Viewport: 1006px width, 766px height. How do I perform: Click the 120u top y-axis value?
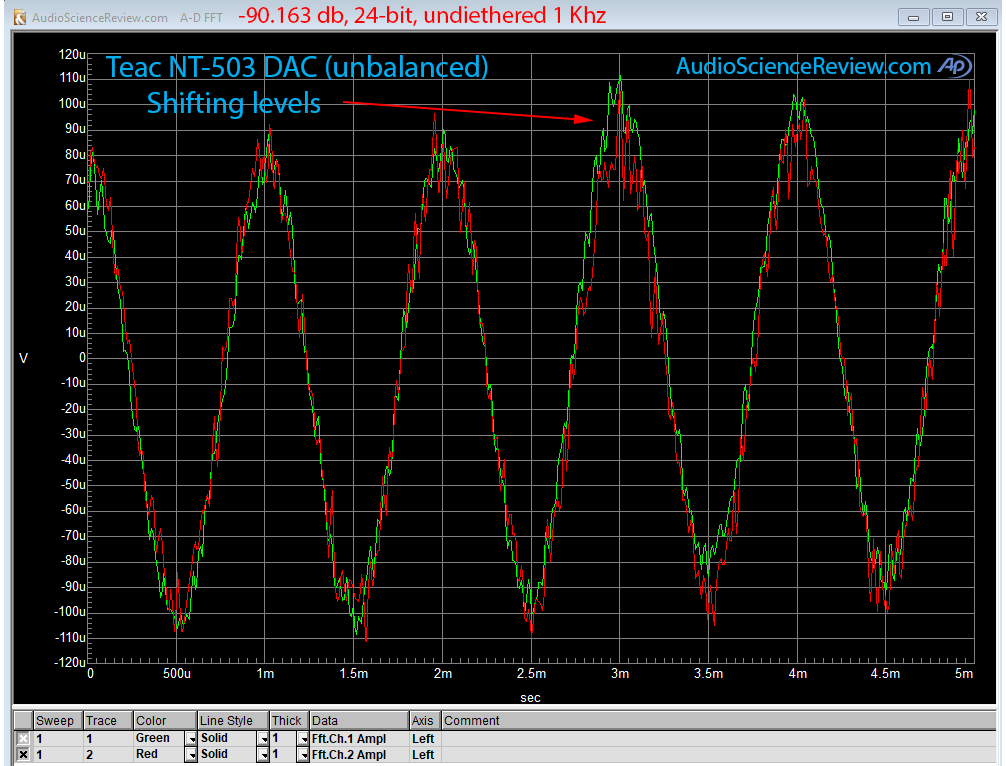[x=72, y=55]
